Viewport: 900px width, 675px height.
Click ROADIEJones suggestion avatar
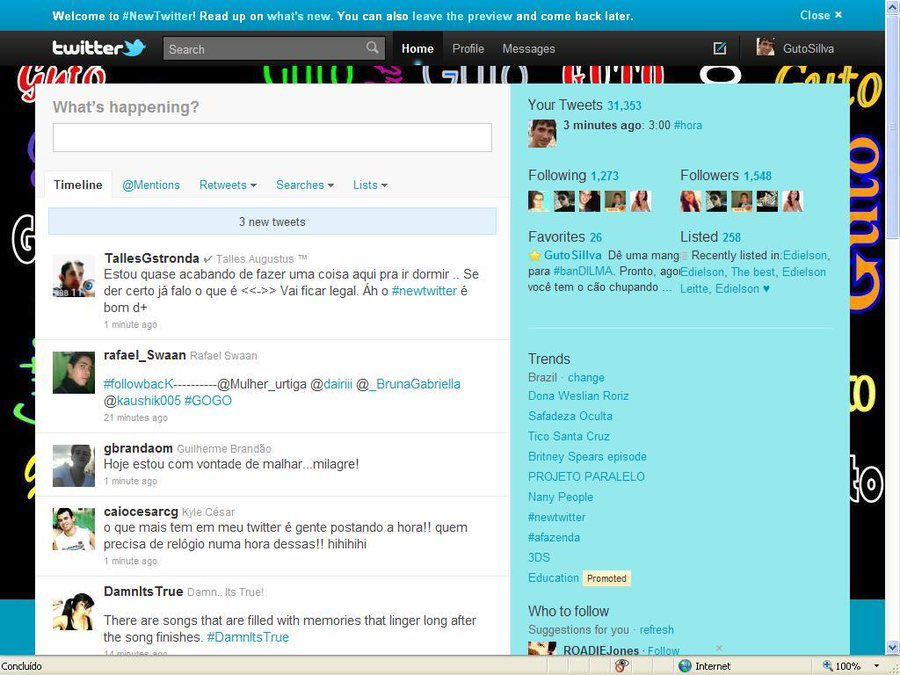542,649
